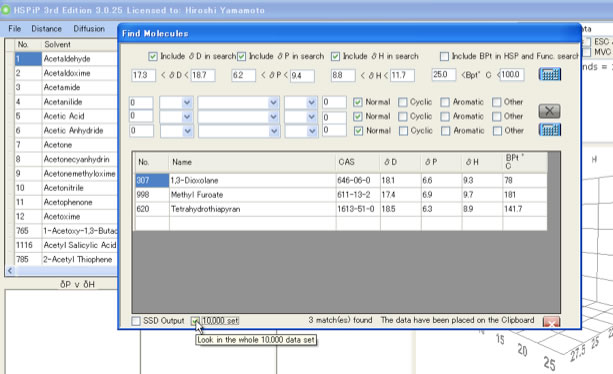Click the green HSPiP app icon in the title bar
The image size is (613, 374).
tap(5, 10)
